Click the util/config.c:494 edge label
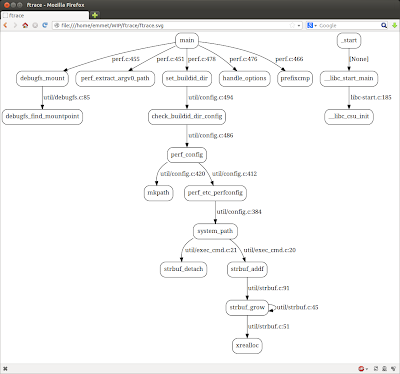The image size is (400, 374). click(x=211, y=98)
